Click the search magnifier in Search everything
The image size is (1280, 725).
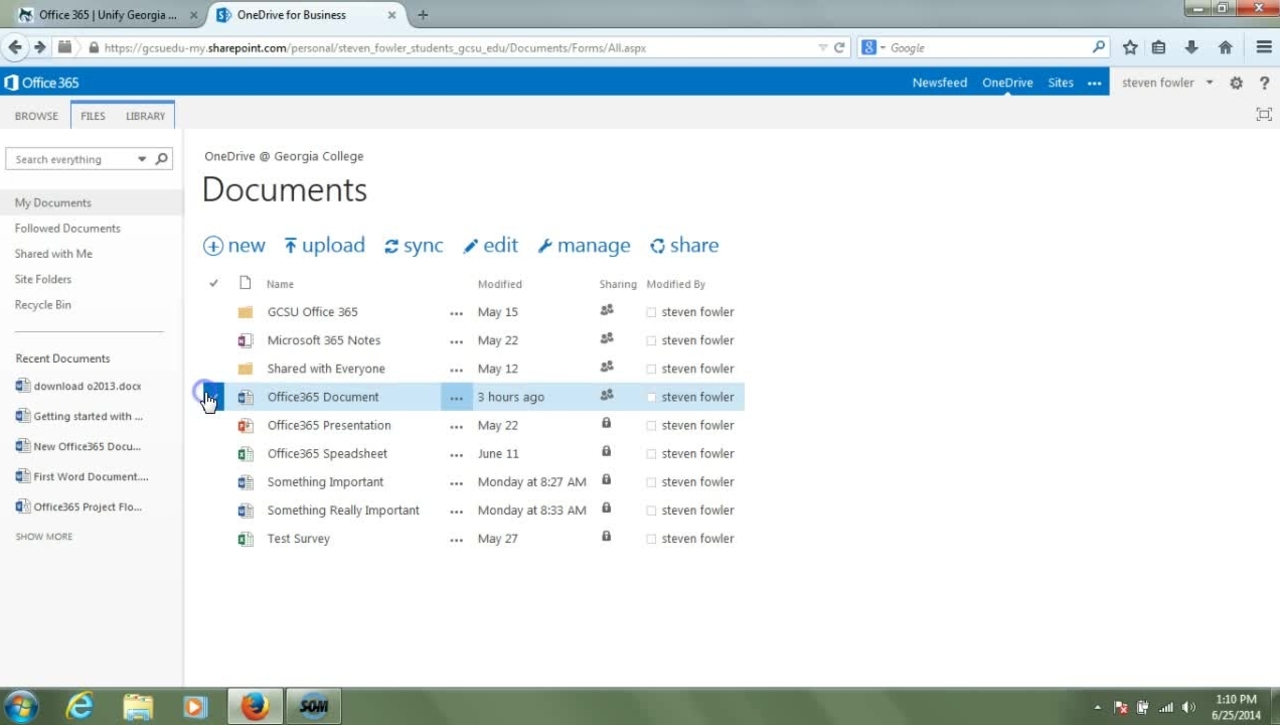[162, 159]
